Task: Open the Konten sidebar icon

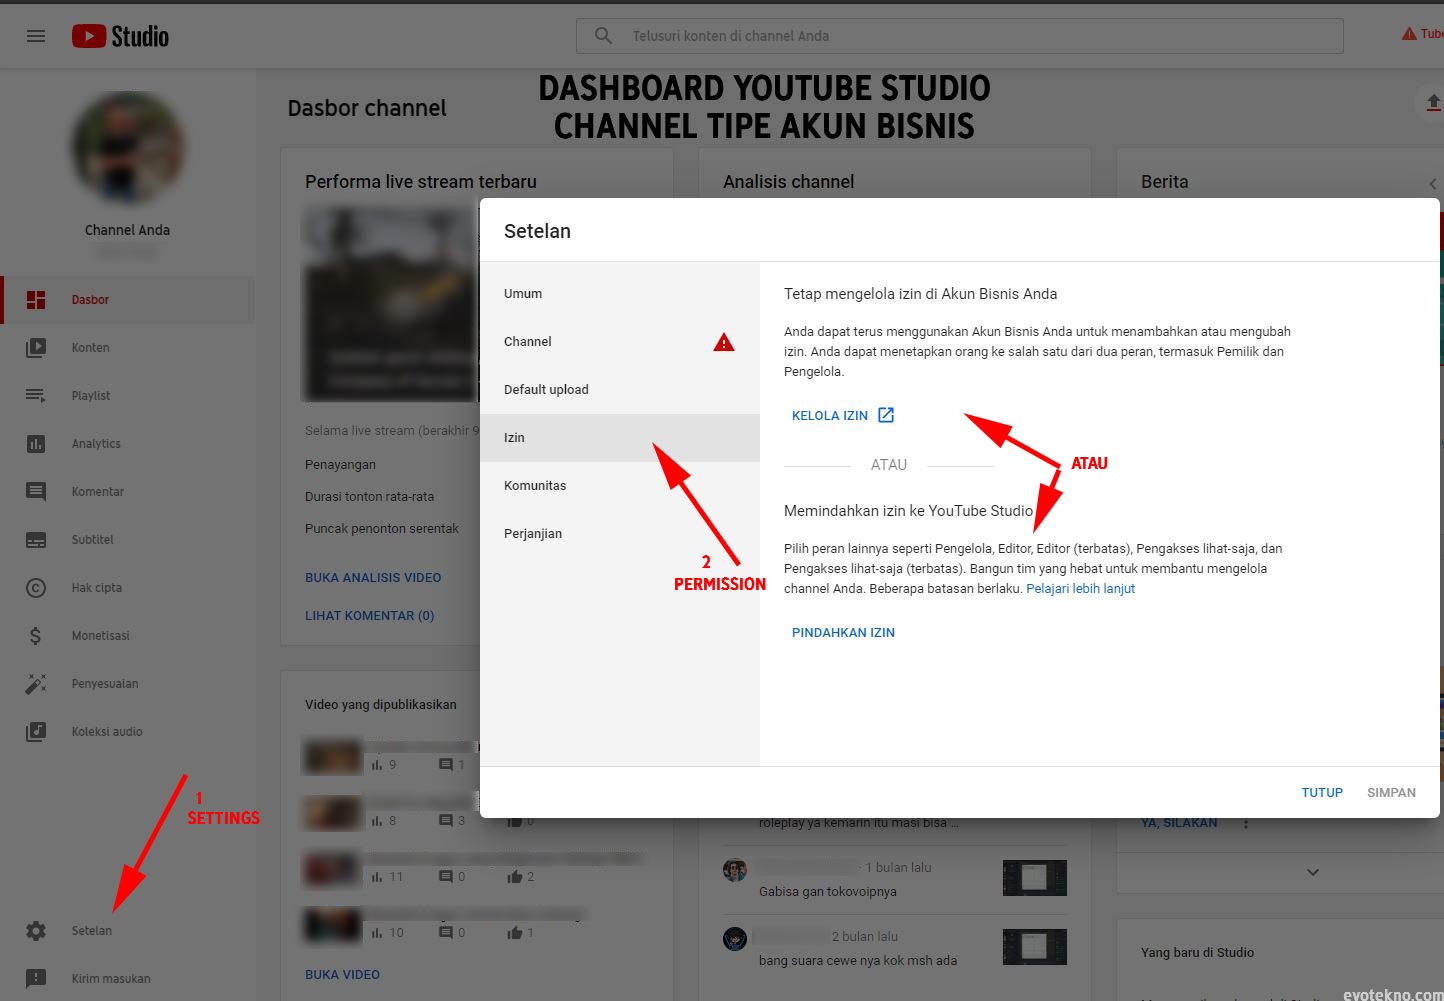Action: 36,348
